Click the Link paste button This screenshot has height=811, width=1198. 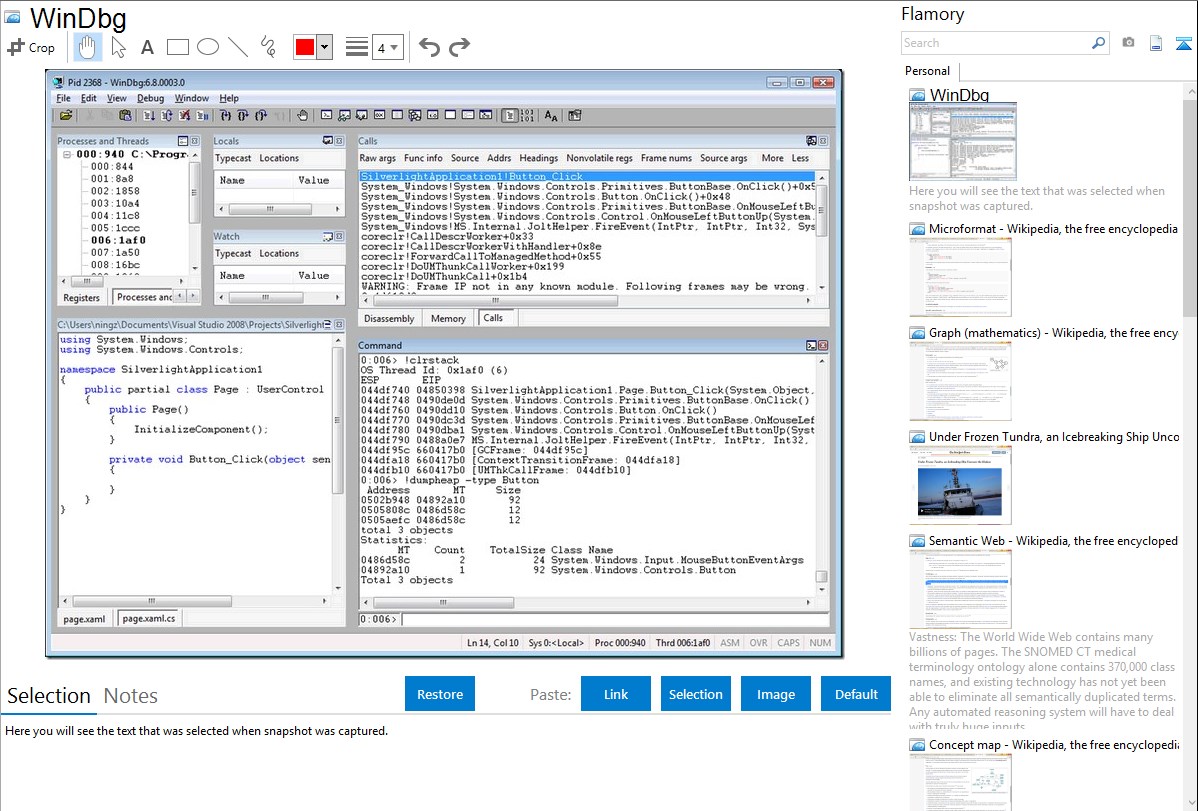616,694
